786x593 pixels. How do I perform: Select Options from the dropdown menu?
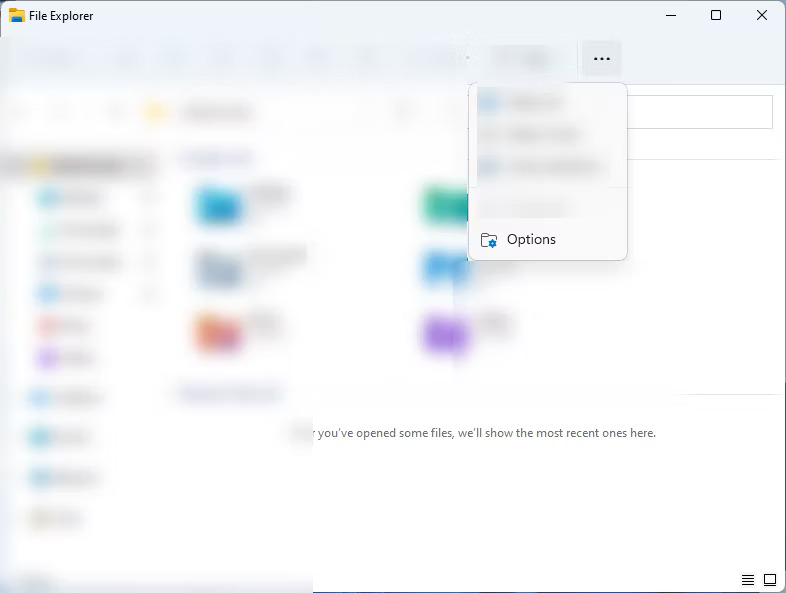tap(547, 240)
